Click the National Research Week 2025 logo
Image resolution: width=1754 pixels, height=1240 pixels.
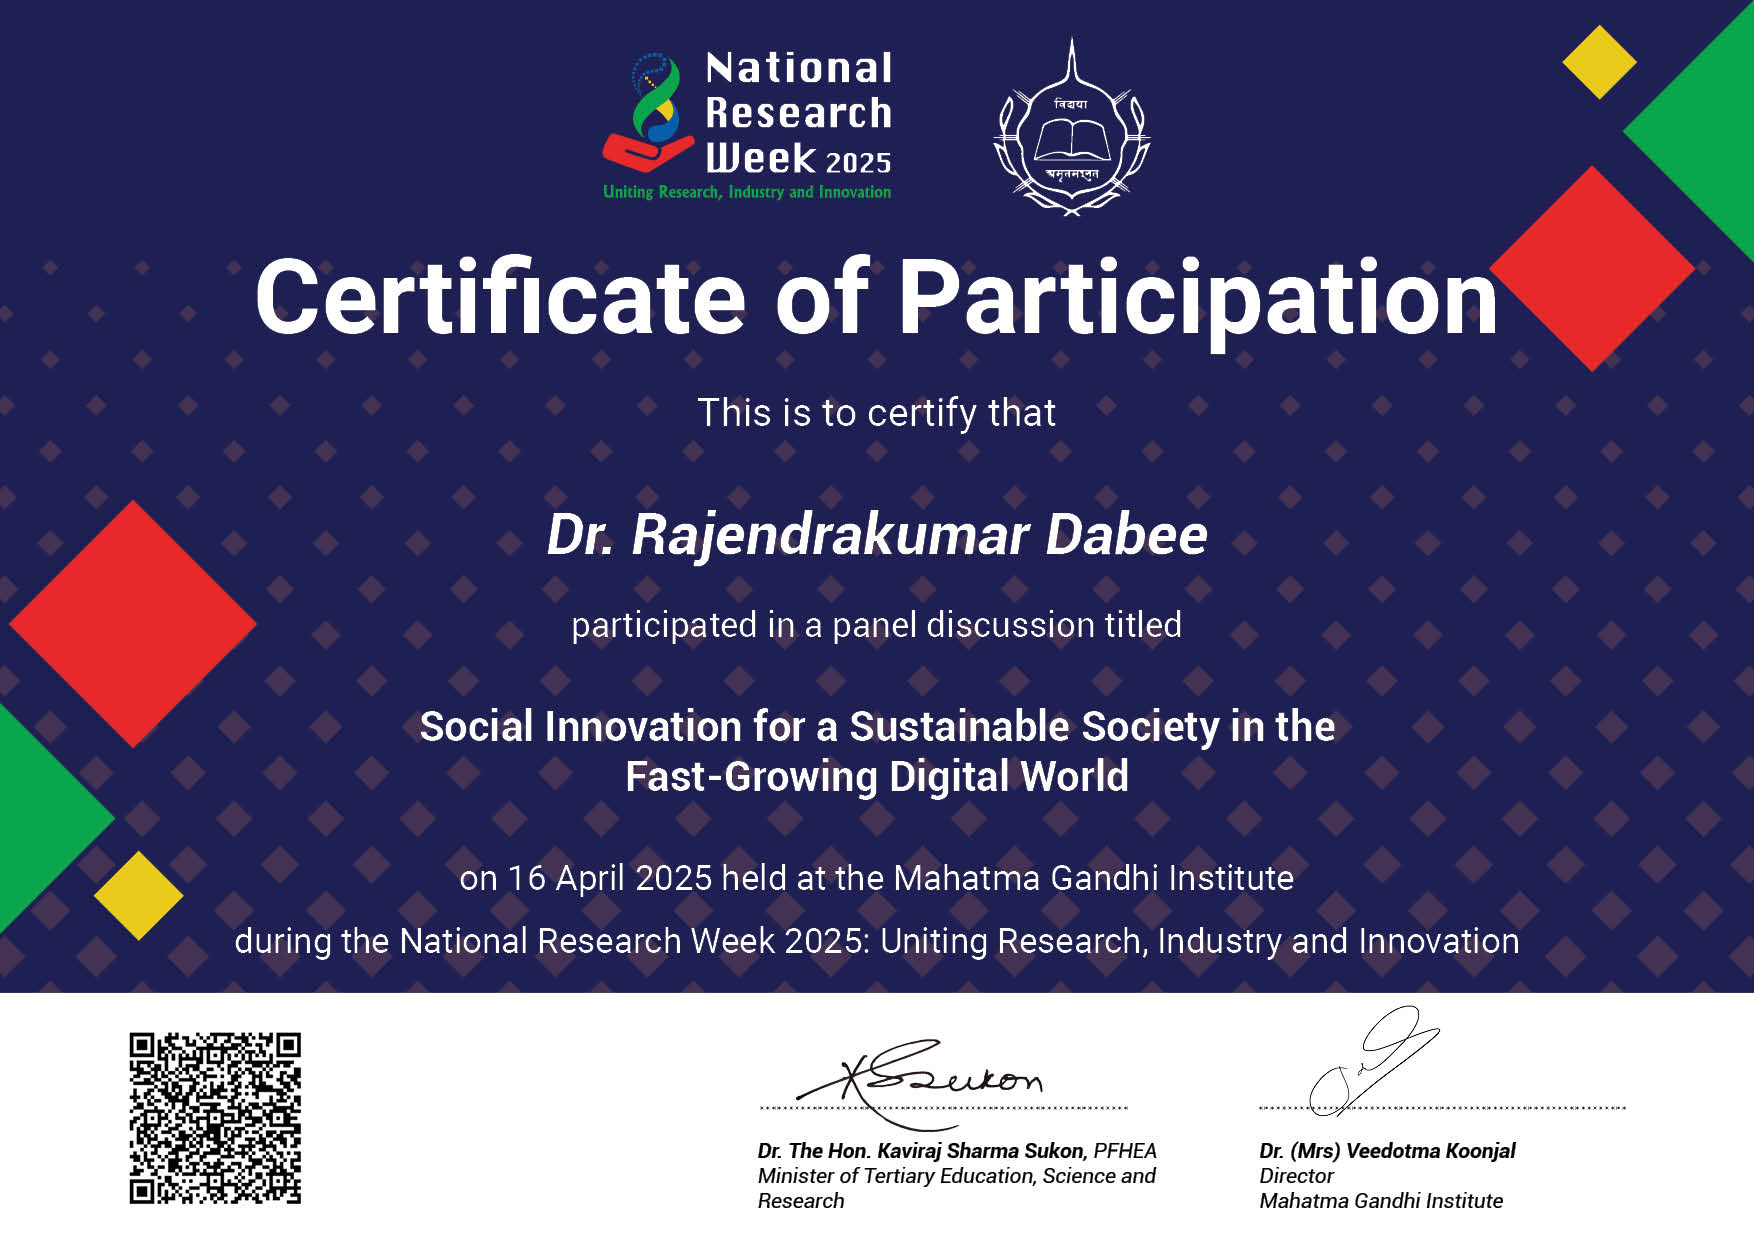click(750, 120)
